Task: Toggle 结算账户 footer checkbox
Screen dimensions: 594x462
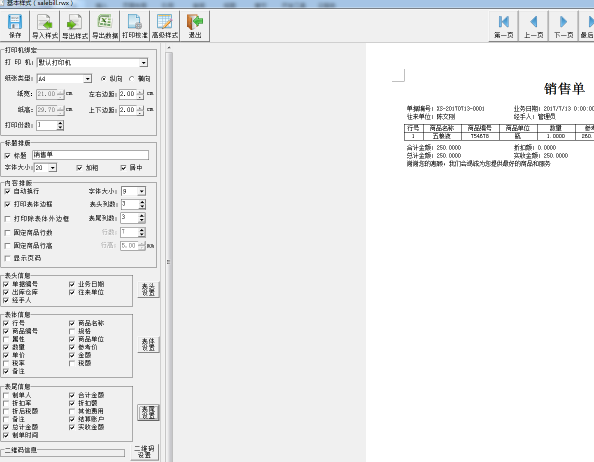Action: (x=72, y=419)
